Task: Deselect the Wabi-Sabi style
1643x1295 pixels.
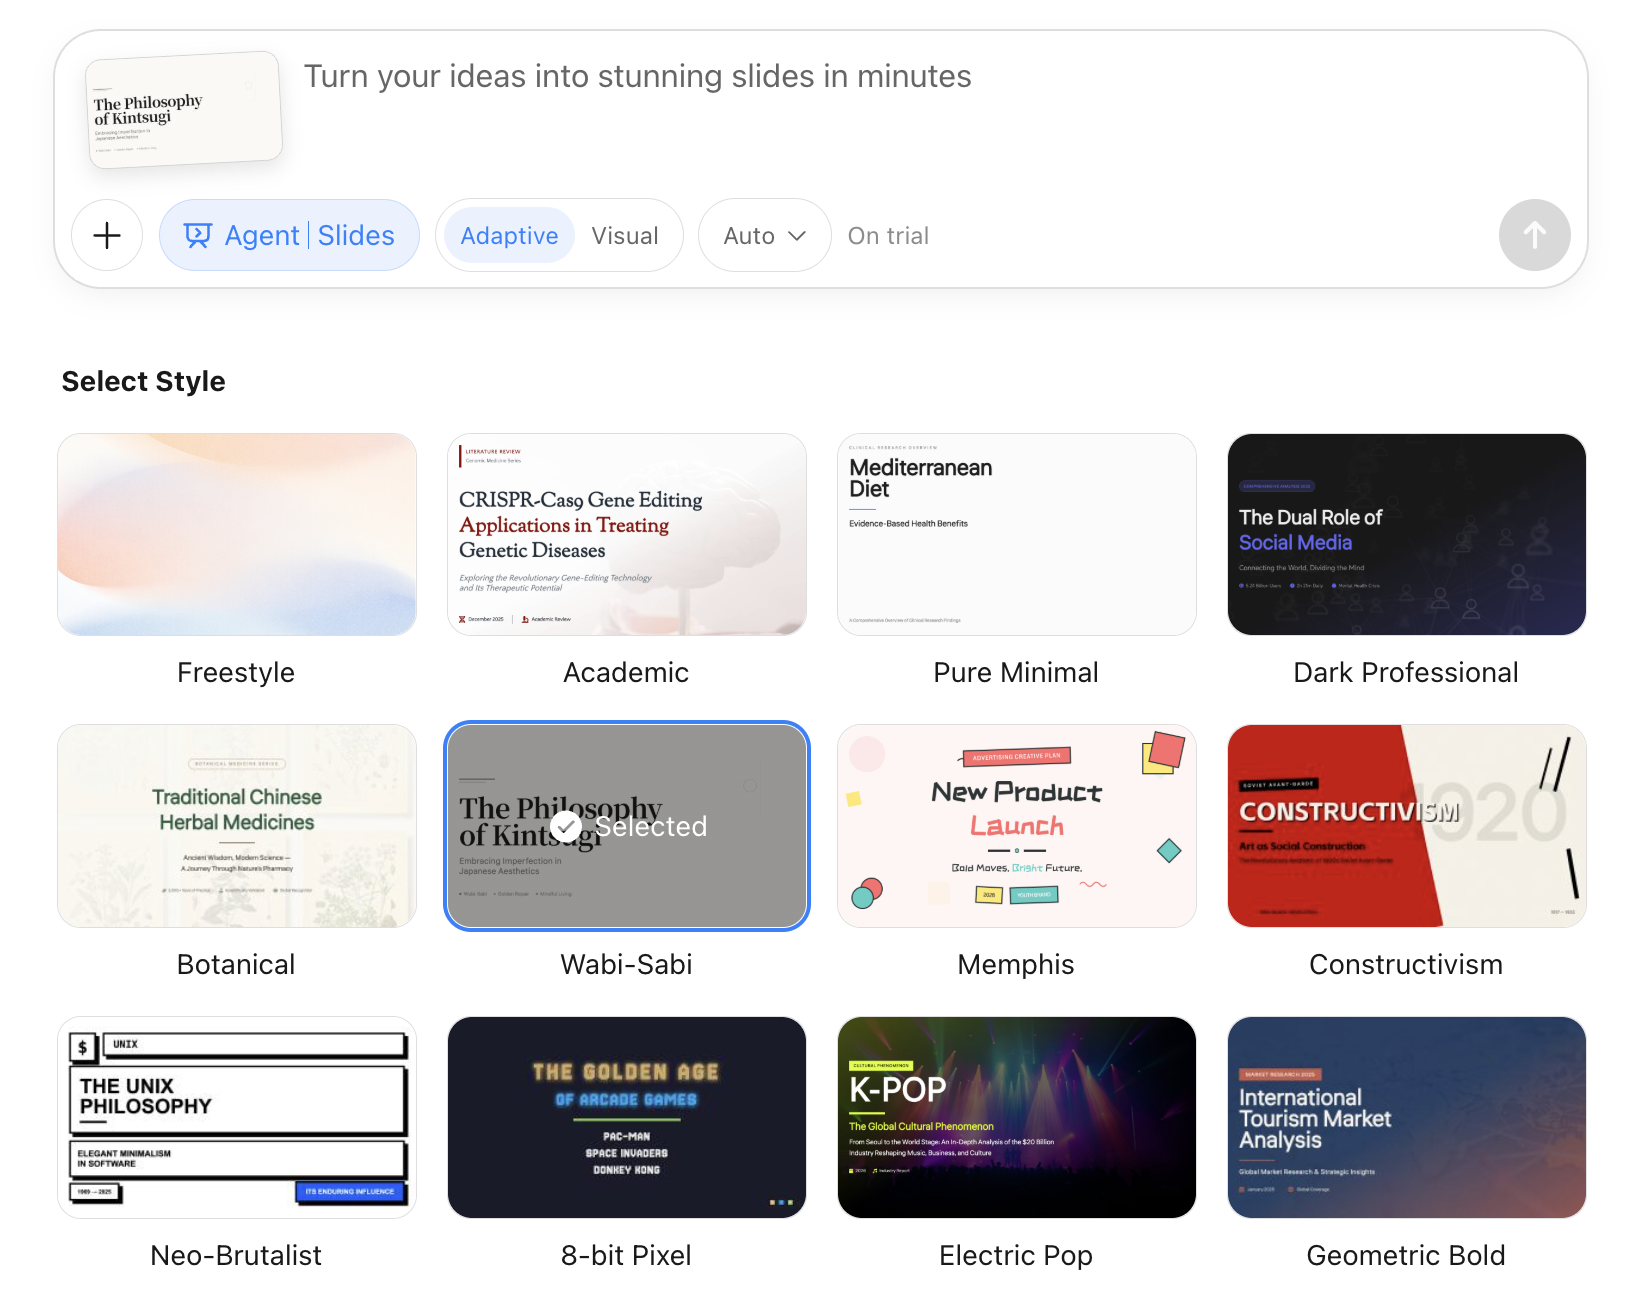Action: point(626,826)
